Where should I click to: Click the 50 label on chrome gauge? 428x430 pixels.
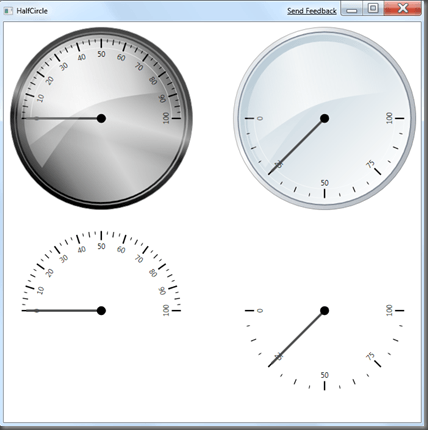(x=101, y=54)
